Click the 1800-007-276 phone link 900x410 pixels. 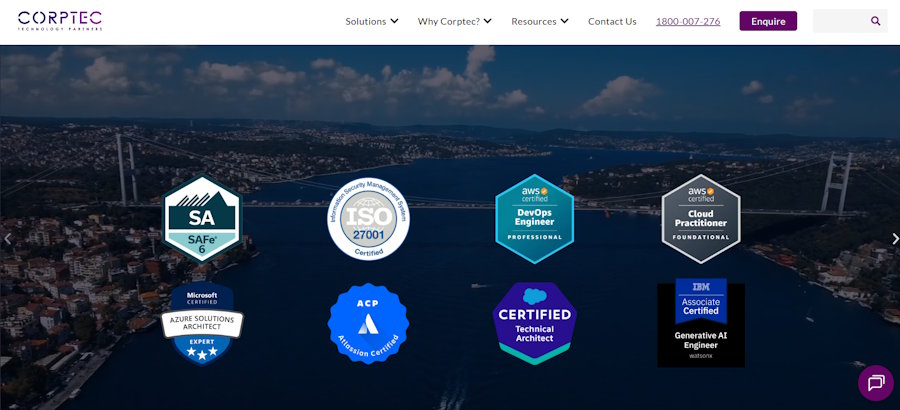[x=688, y=21]
